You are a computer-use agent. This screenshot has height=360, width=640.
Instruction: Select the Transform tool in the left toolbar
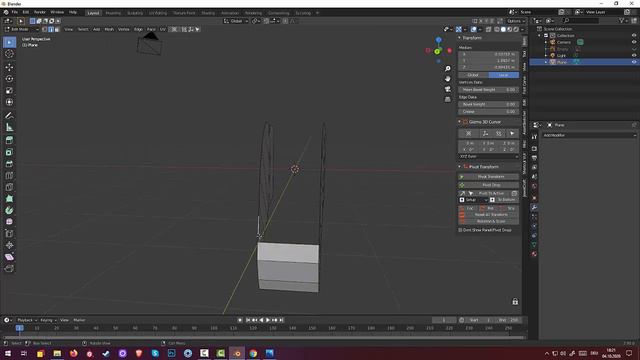point(9,102)
